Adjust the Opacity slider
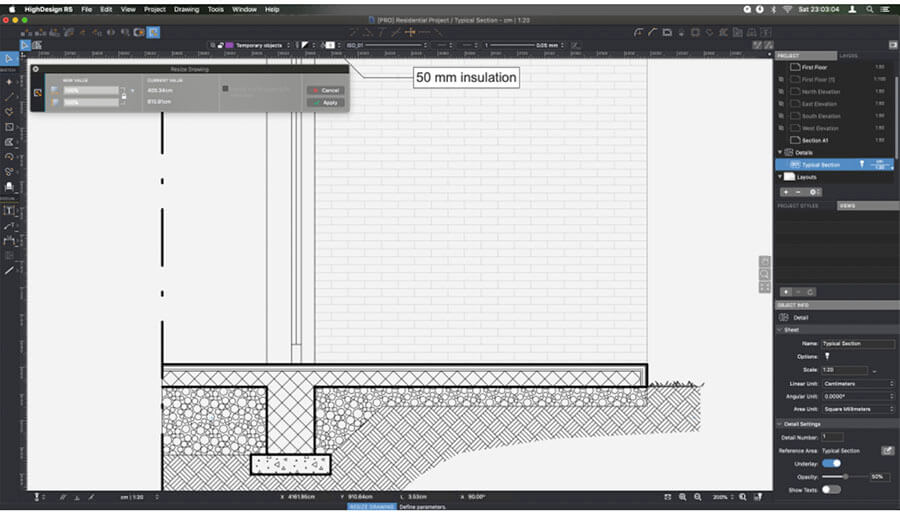The width and height of the screenshot is (900, 513). (x=846, y=476)
